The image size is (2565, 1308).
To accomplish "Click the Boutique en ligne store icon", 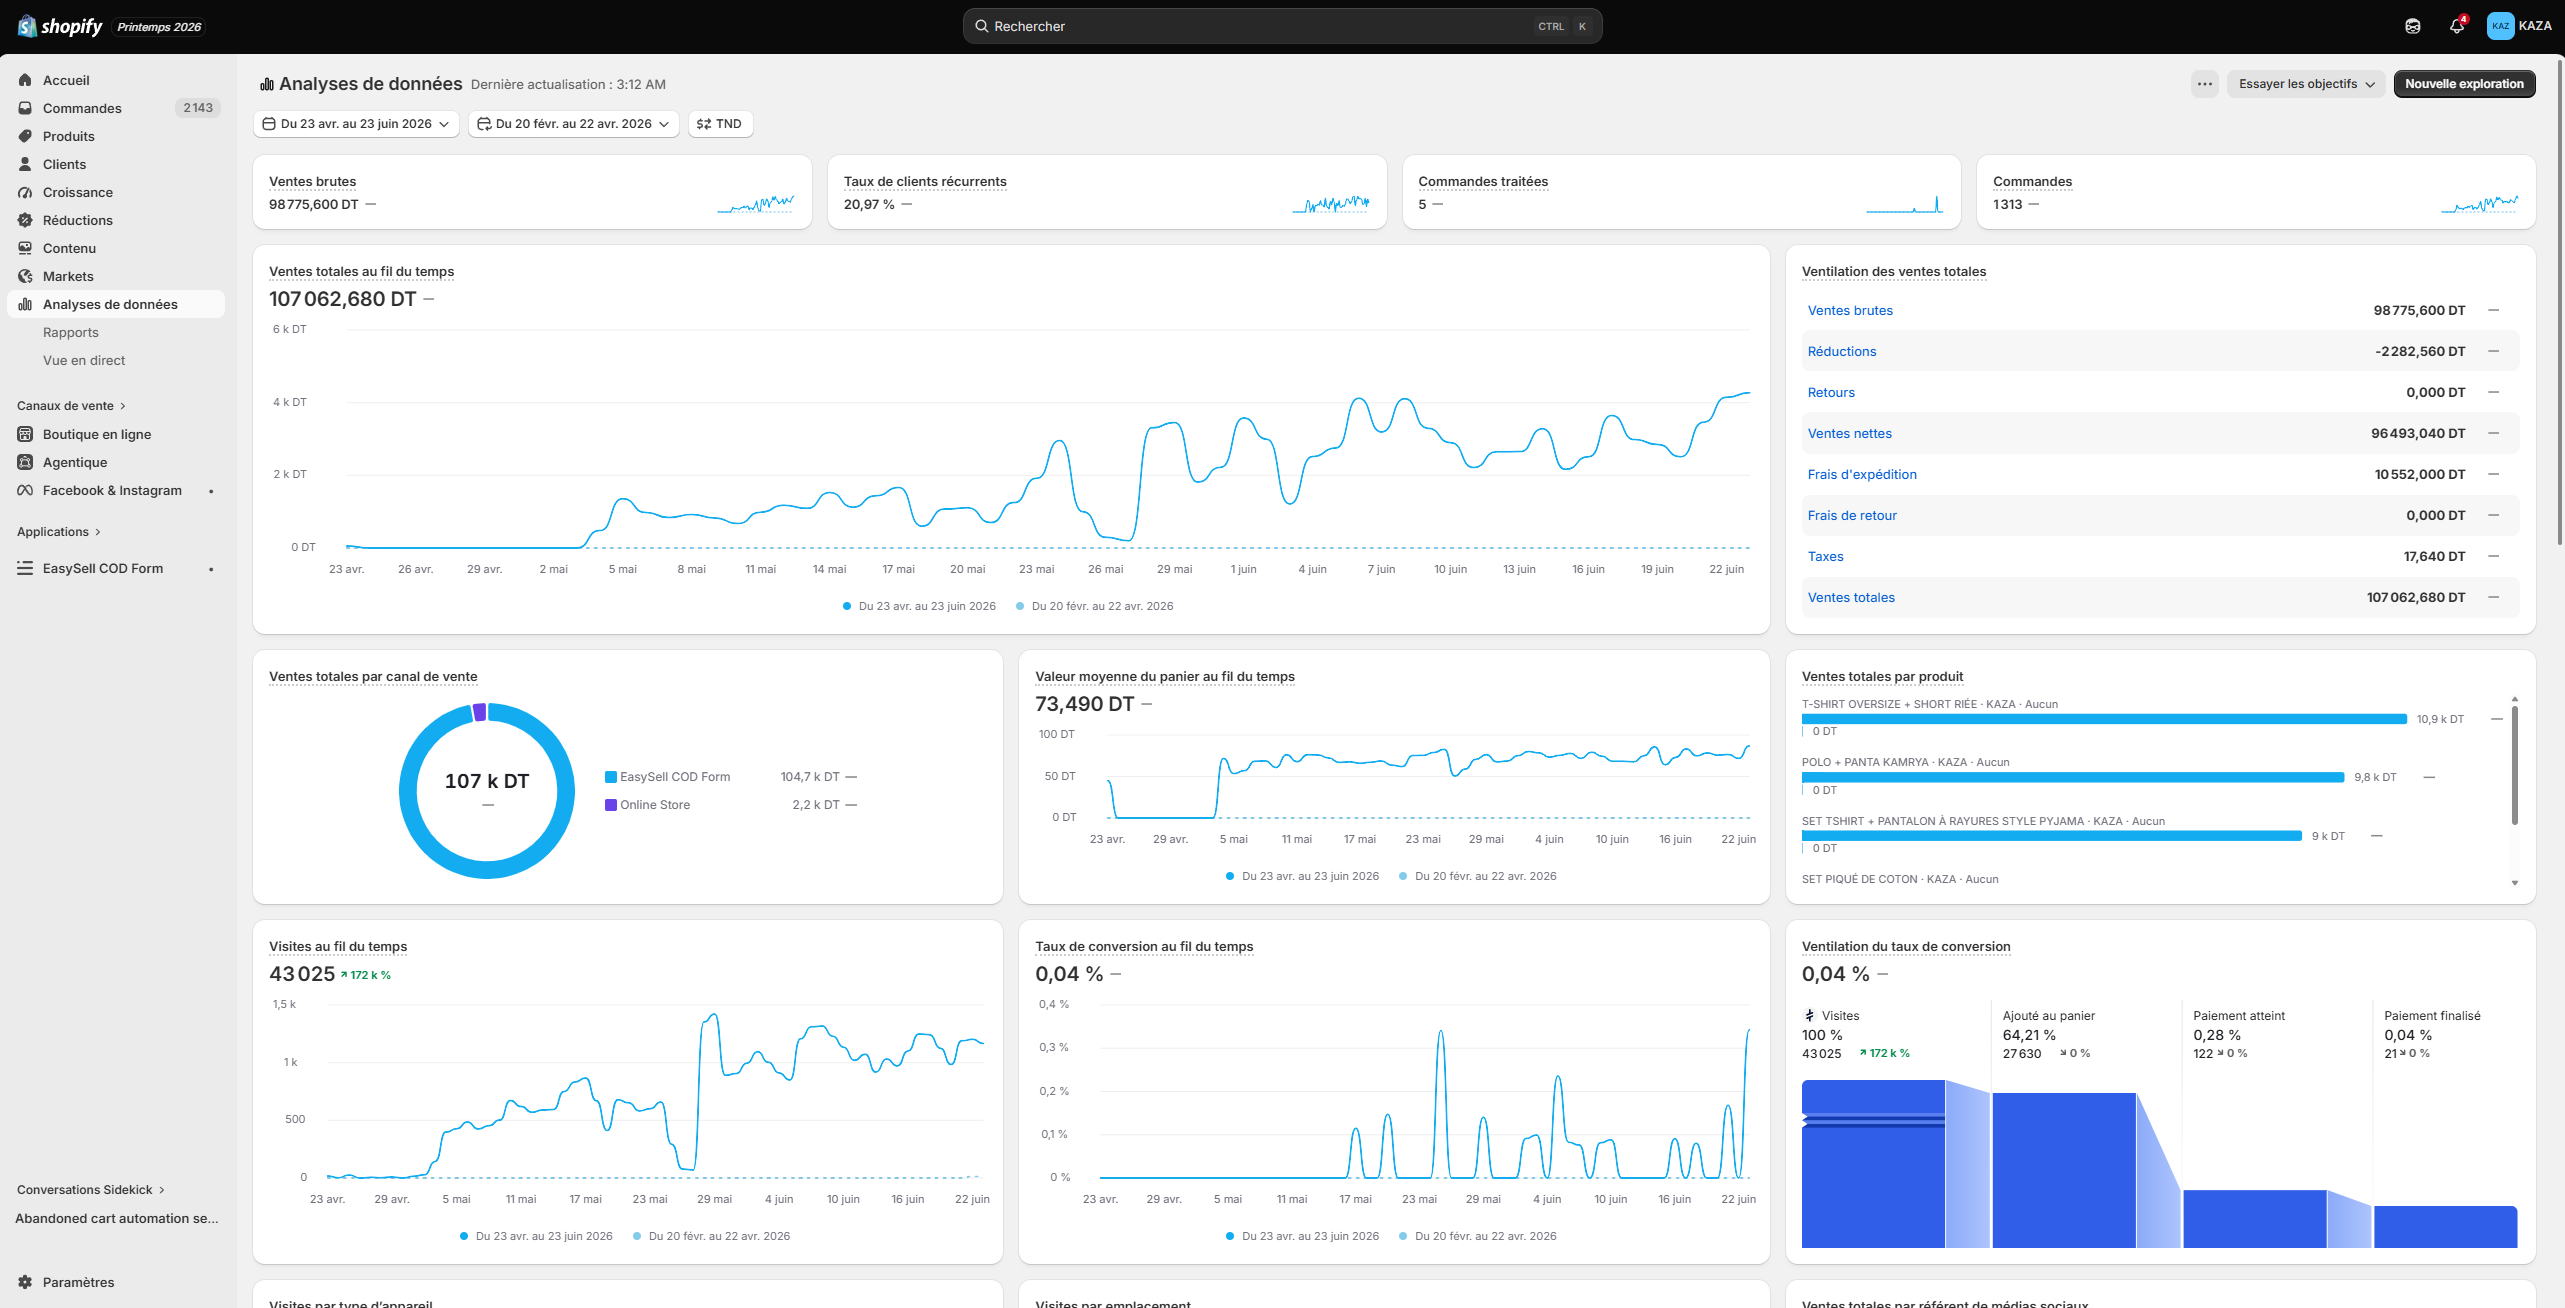I will click(25, 434).
